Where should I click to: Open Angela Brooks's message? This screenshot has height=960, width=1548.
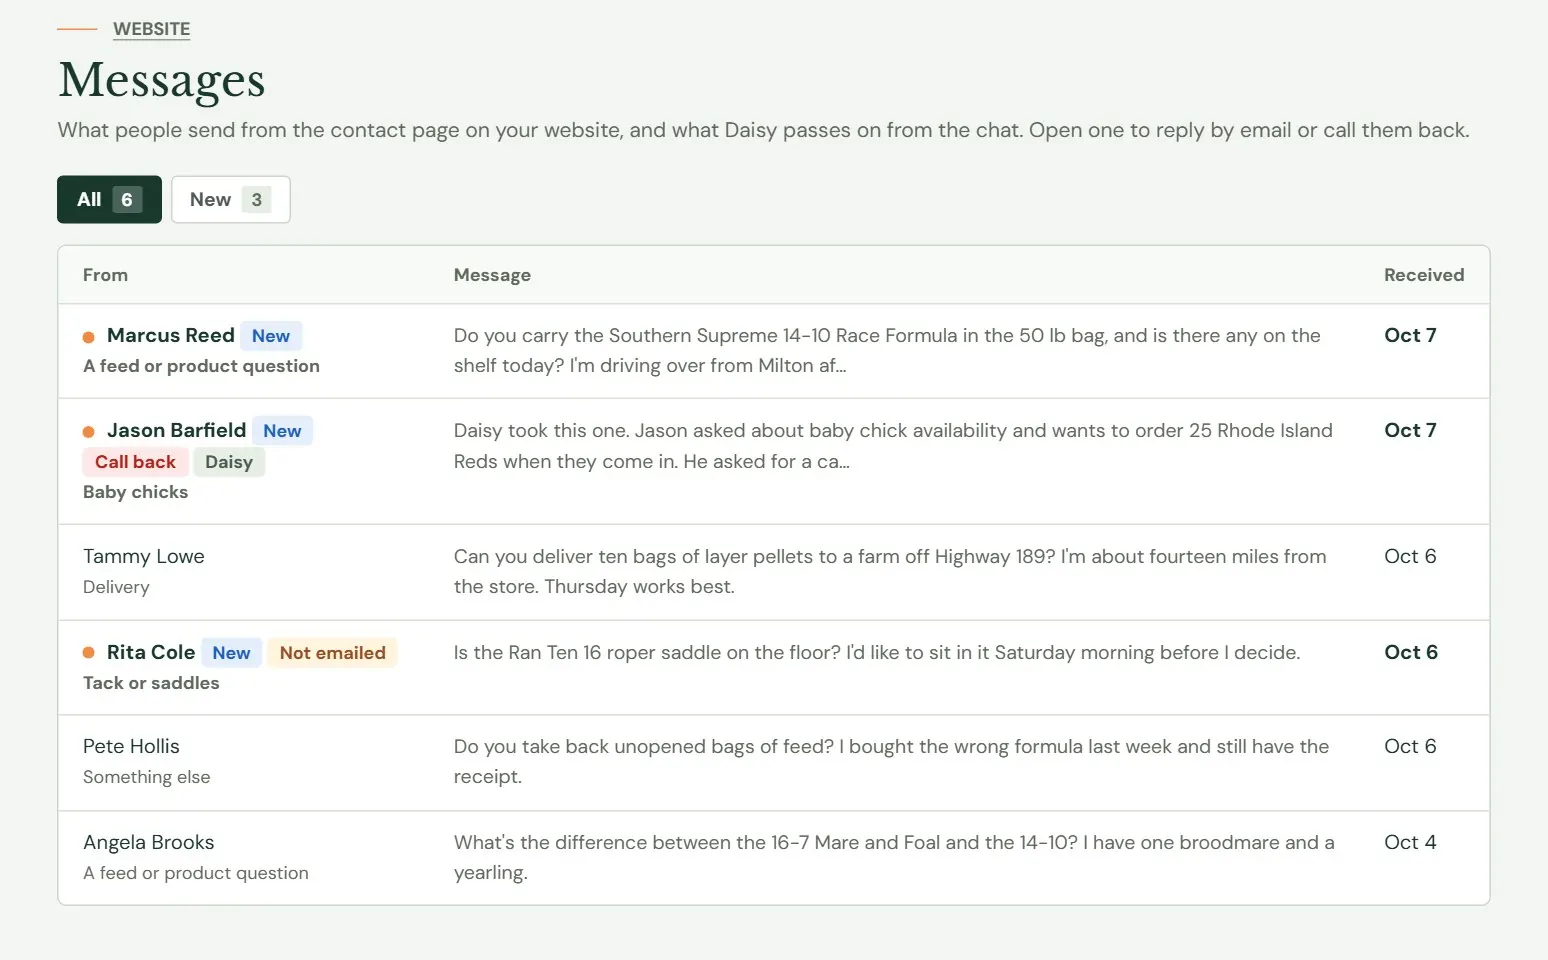tap(149, 842)
